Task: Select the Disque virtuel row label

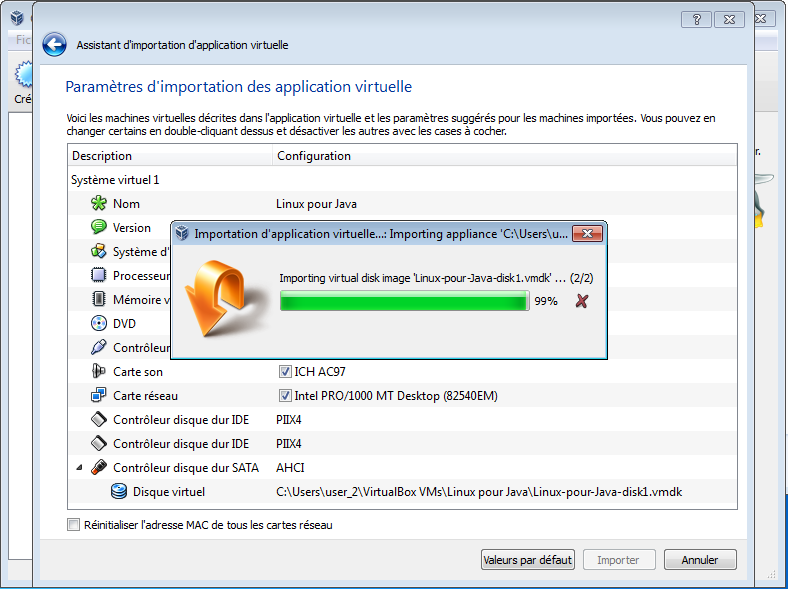Action: point(169,492)
